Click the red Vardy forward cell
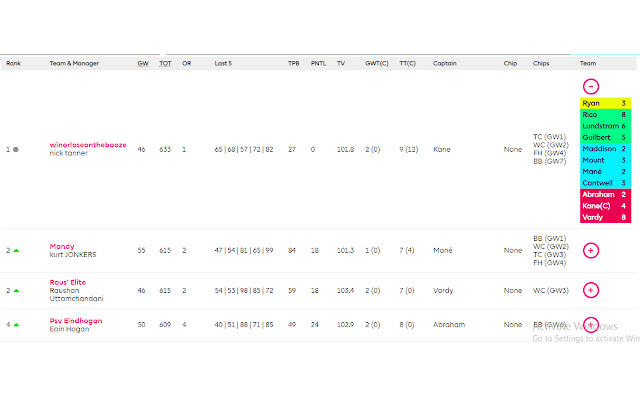 point(604,217)
